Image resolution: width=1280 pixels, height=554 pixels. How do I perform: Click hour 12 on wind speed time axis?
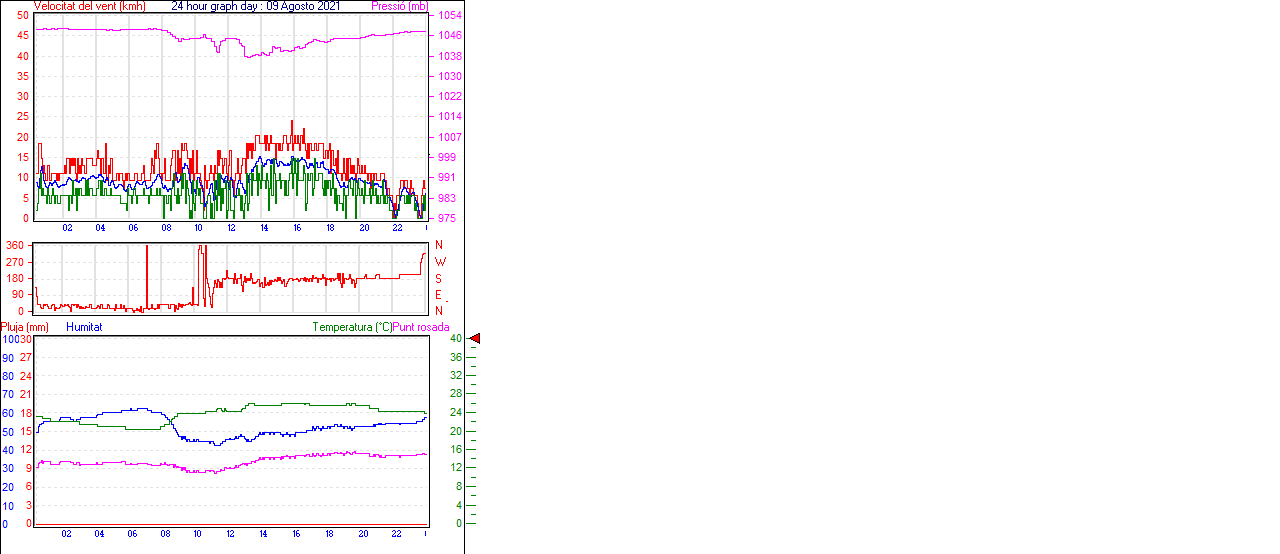pyautogui.click(x=231, y=228)
